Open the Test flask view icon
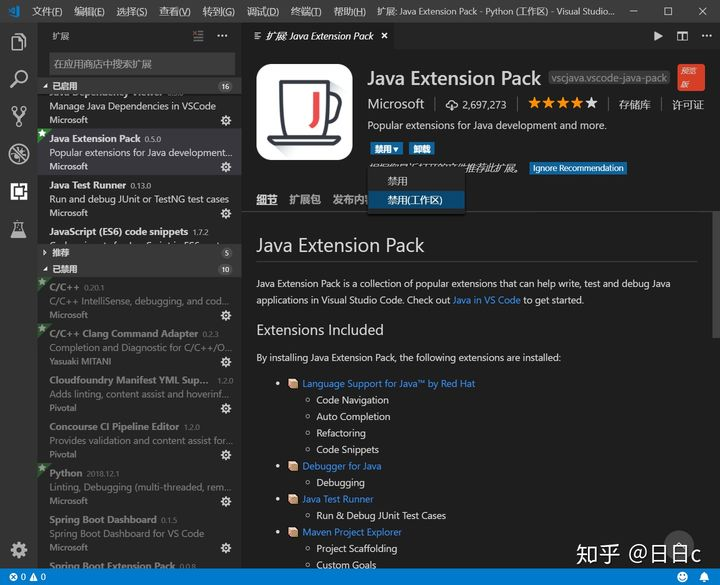 click(18, 229)
